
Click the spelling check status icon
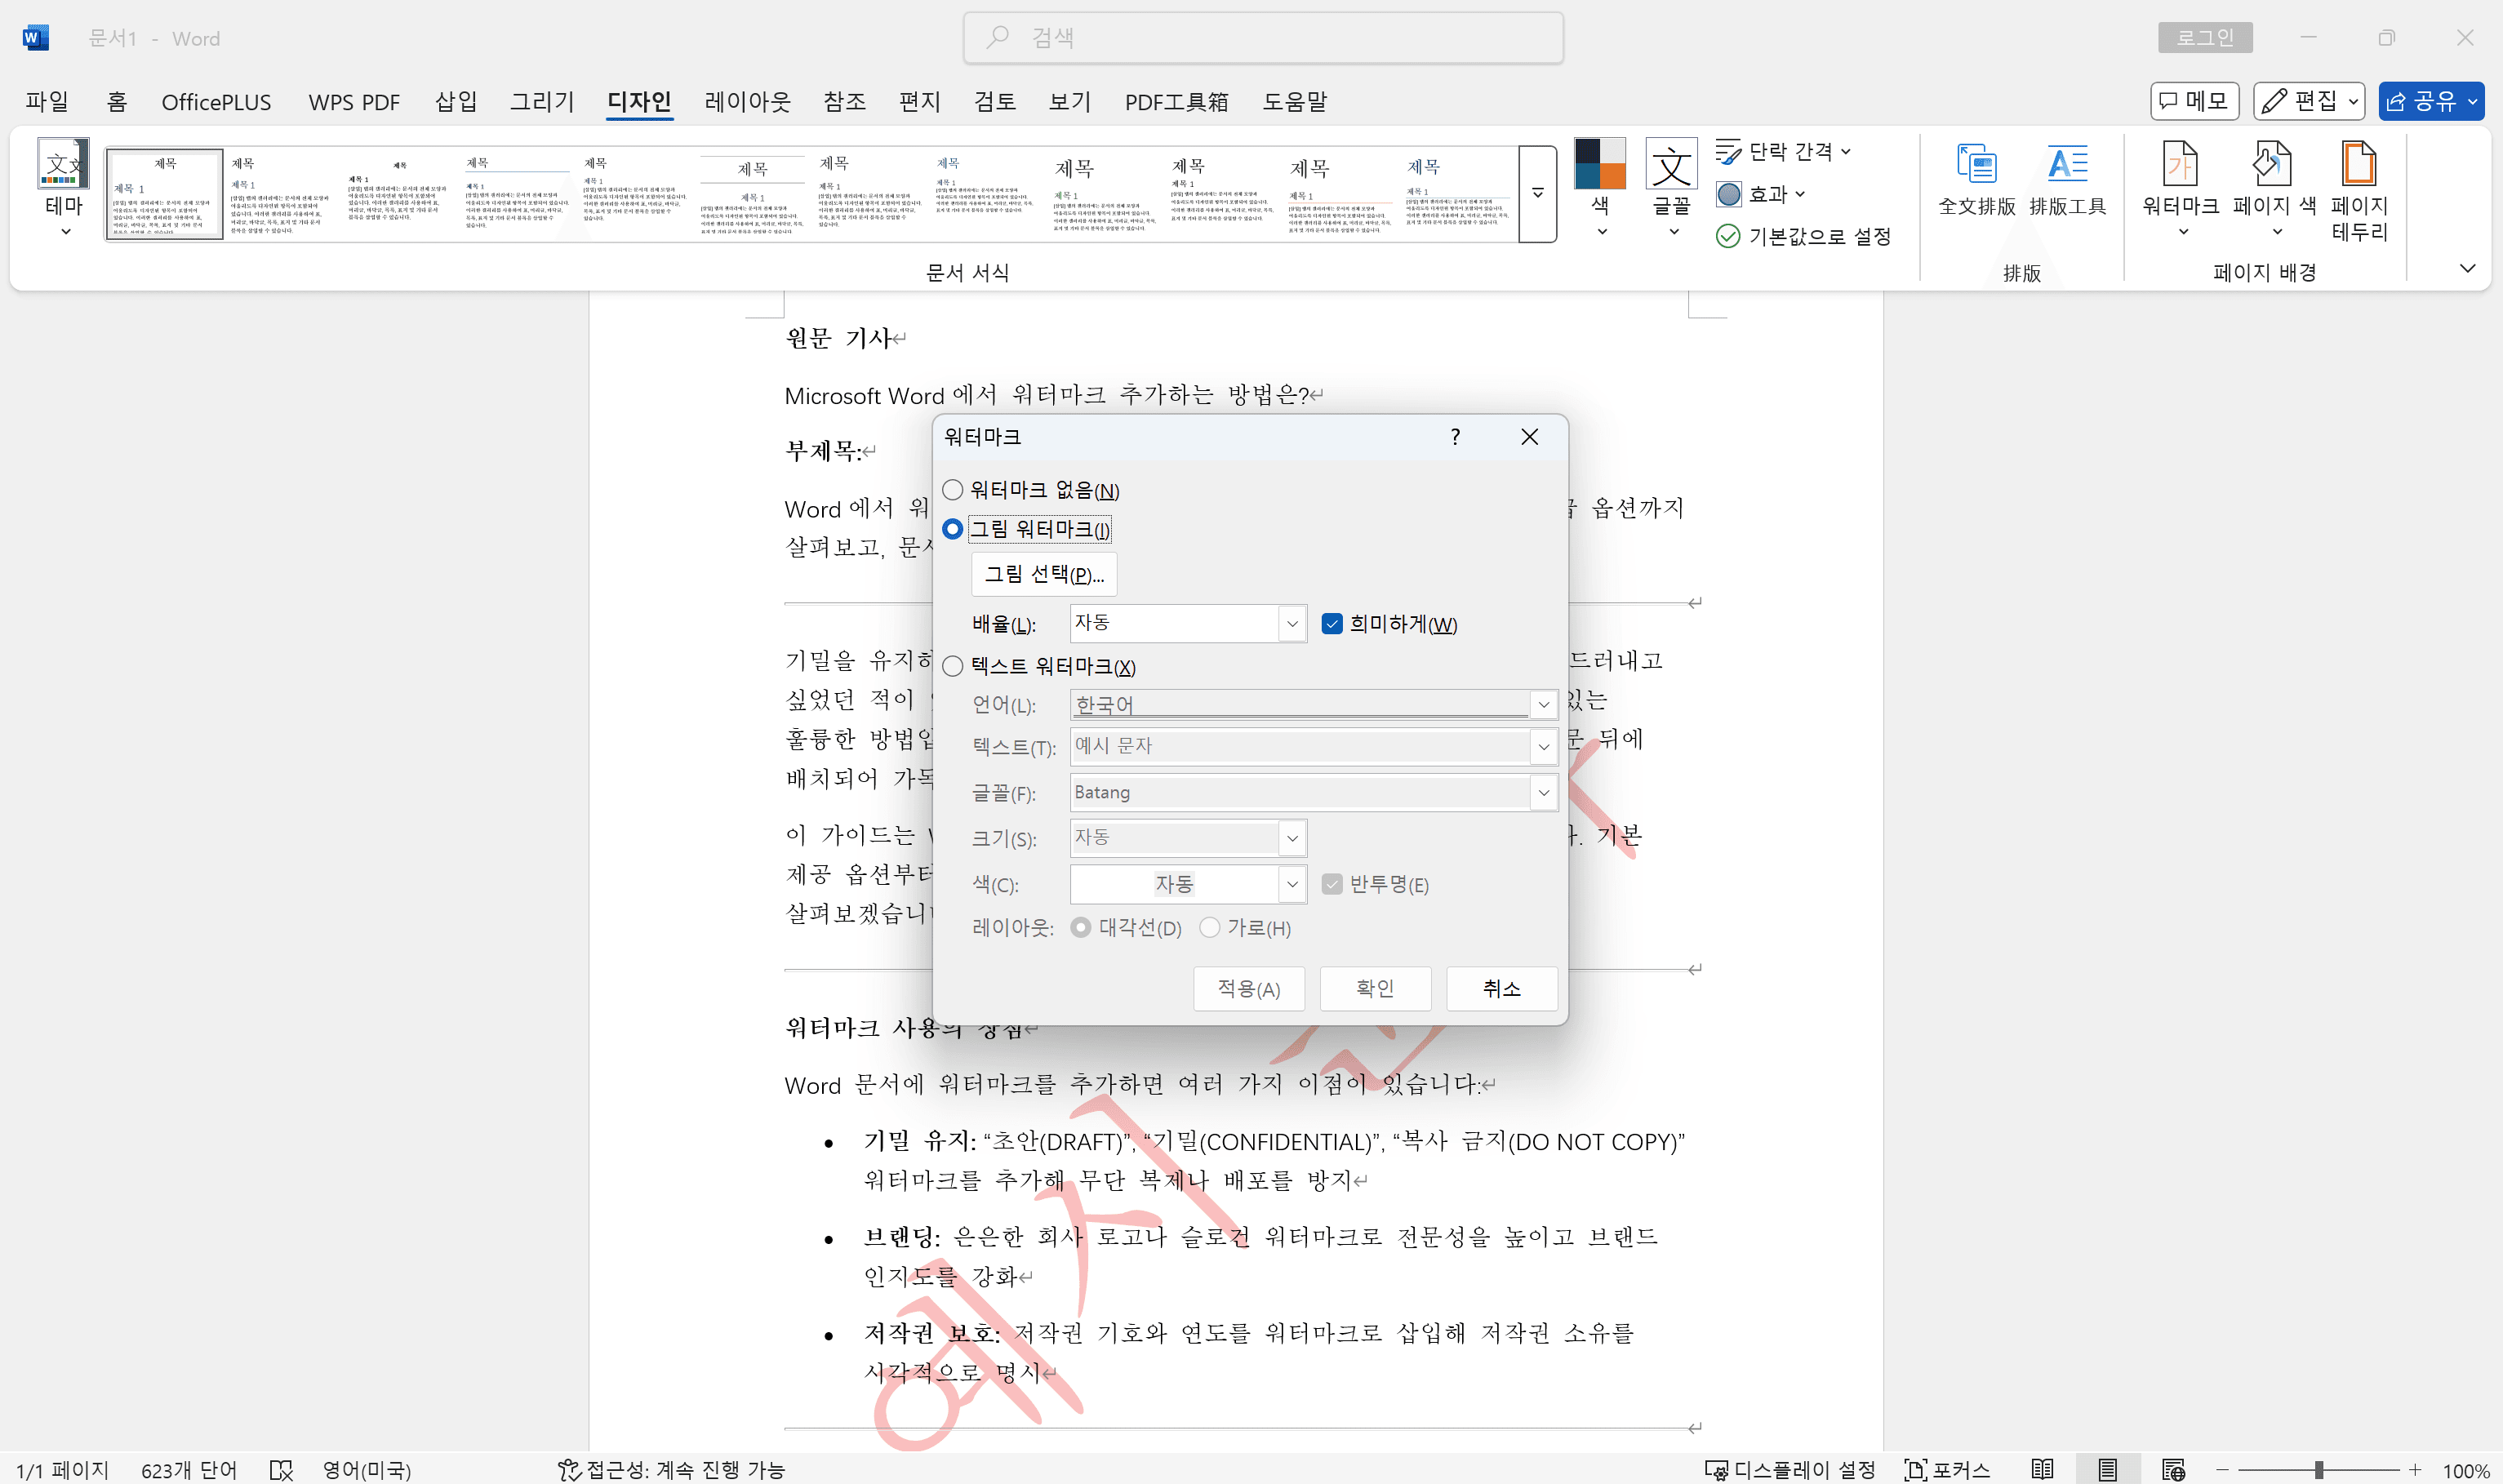(281, 1469)
